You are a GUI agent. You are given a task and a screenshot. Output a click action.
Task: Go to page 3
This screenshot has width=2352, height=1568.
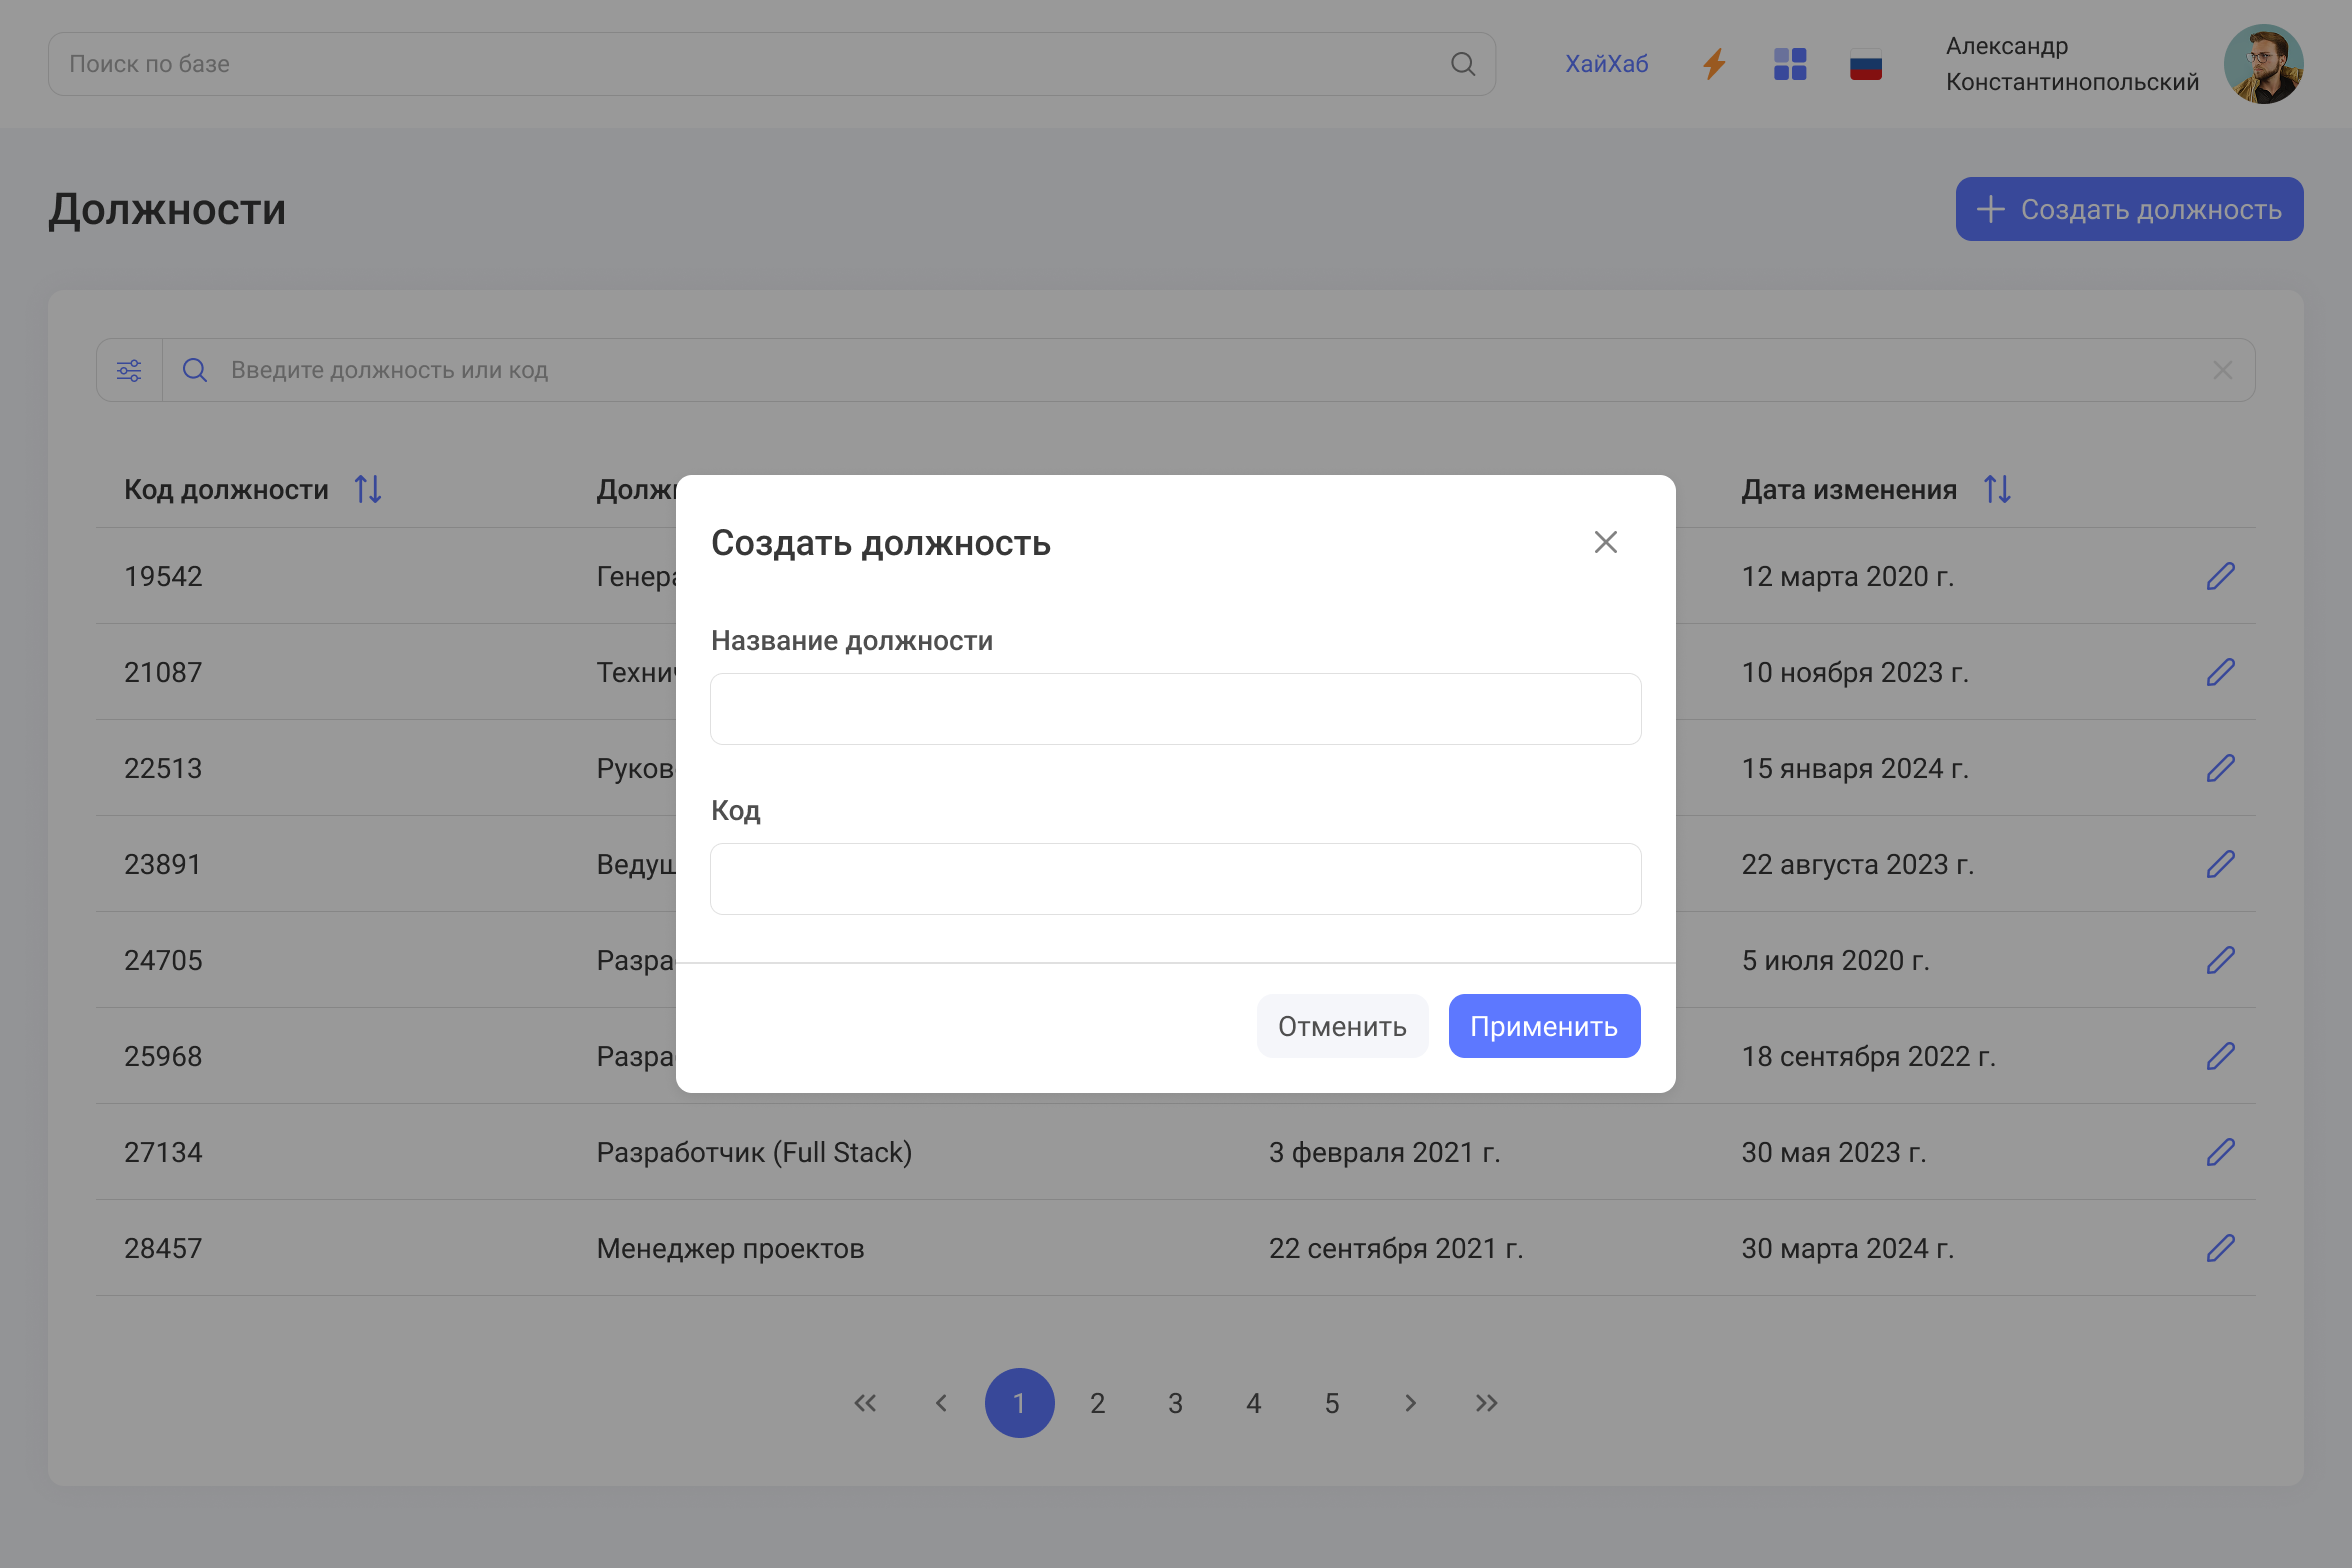pyautogui.click(x=1175, y=1403)
